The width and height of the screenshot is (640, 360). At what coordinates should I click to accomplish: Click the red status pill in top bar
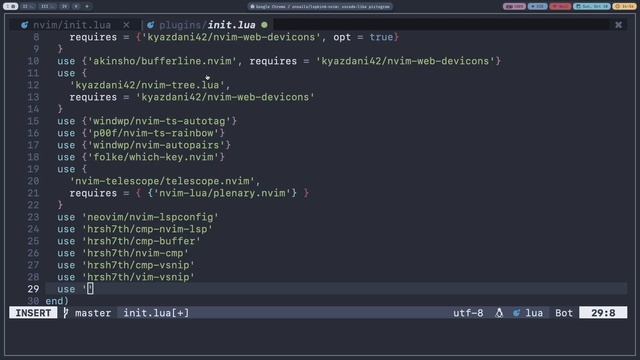point(560,6)
